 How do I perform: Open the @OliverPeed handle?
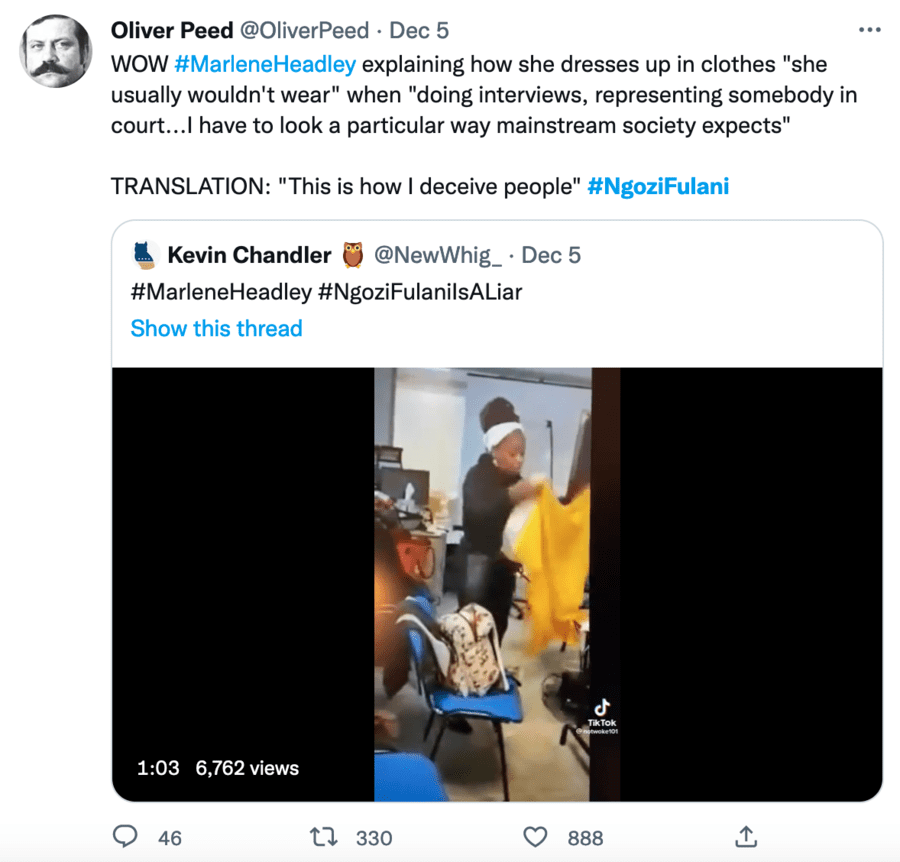[x=304, y=30]
